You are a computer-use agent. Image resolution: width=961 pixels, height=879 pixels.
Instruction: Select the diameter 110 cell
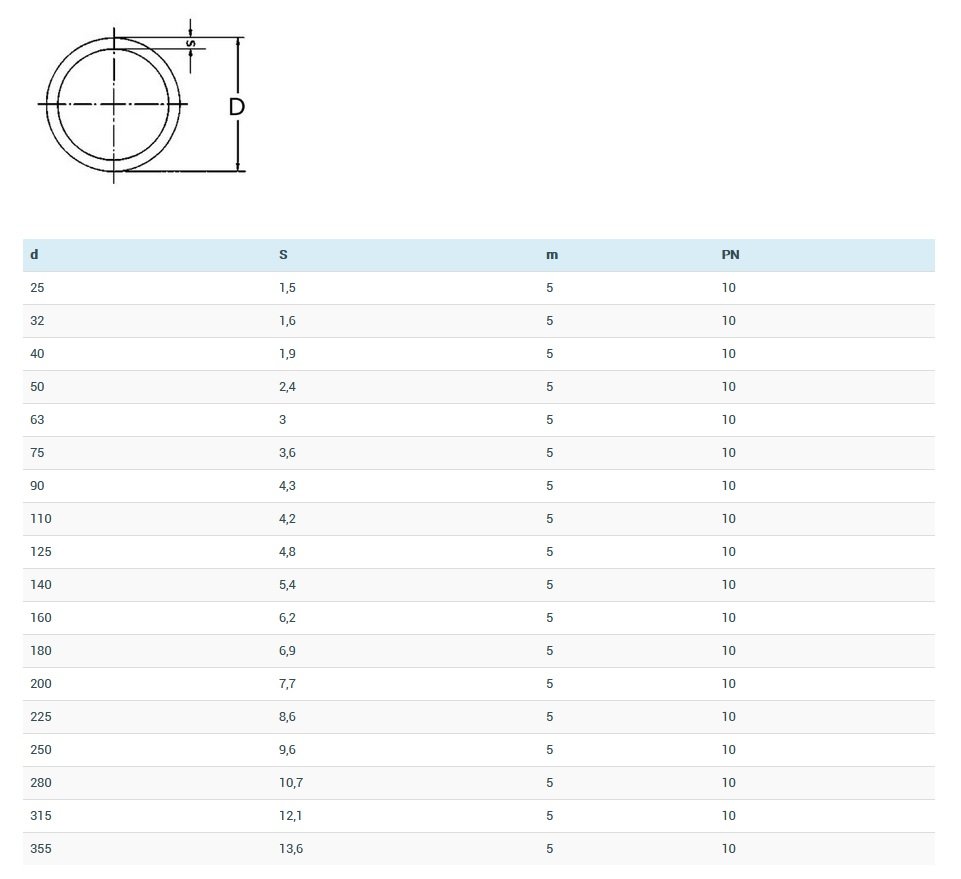(x=40, y=519)
